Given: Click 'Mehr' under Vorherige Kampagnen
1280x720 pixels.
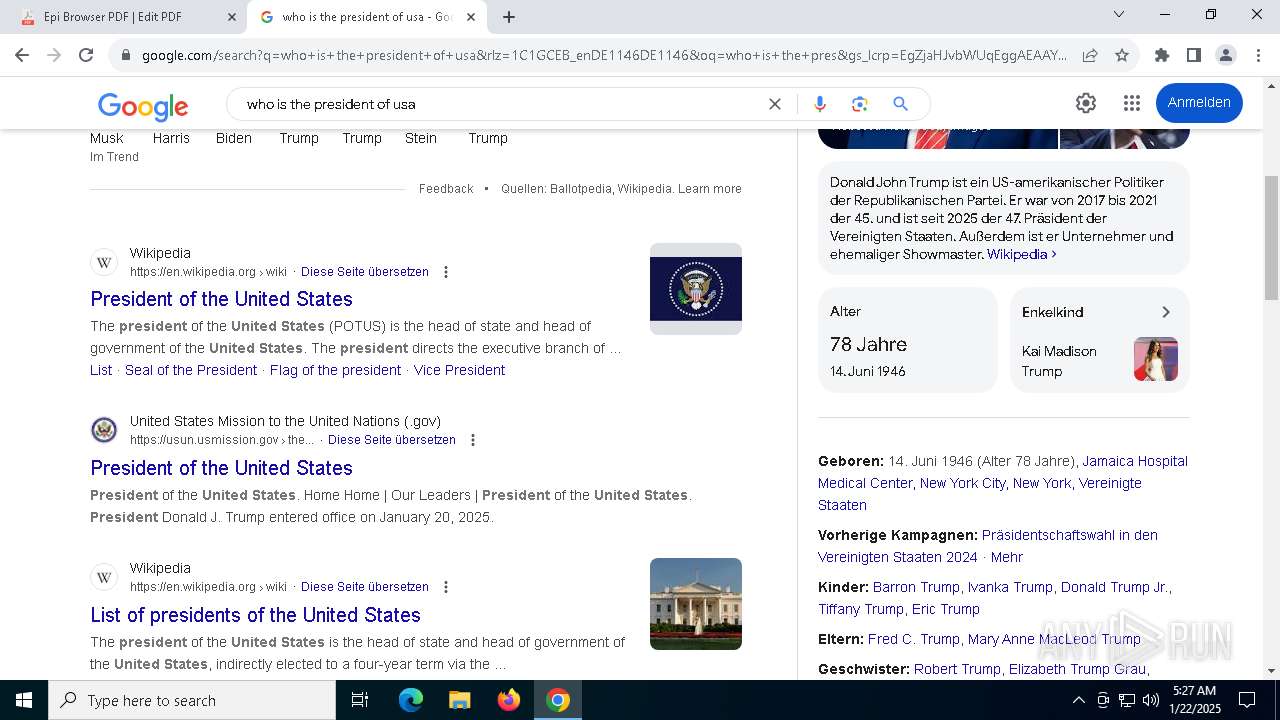Looking at the screenshot, I should [x=1007, y=557].
